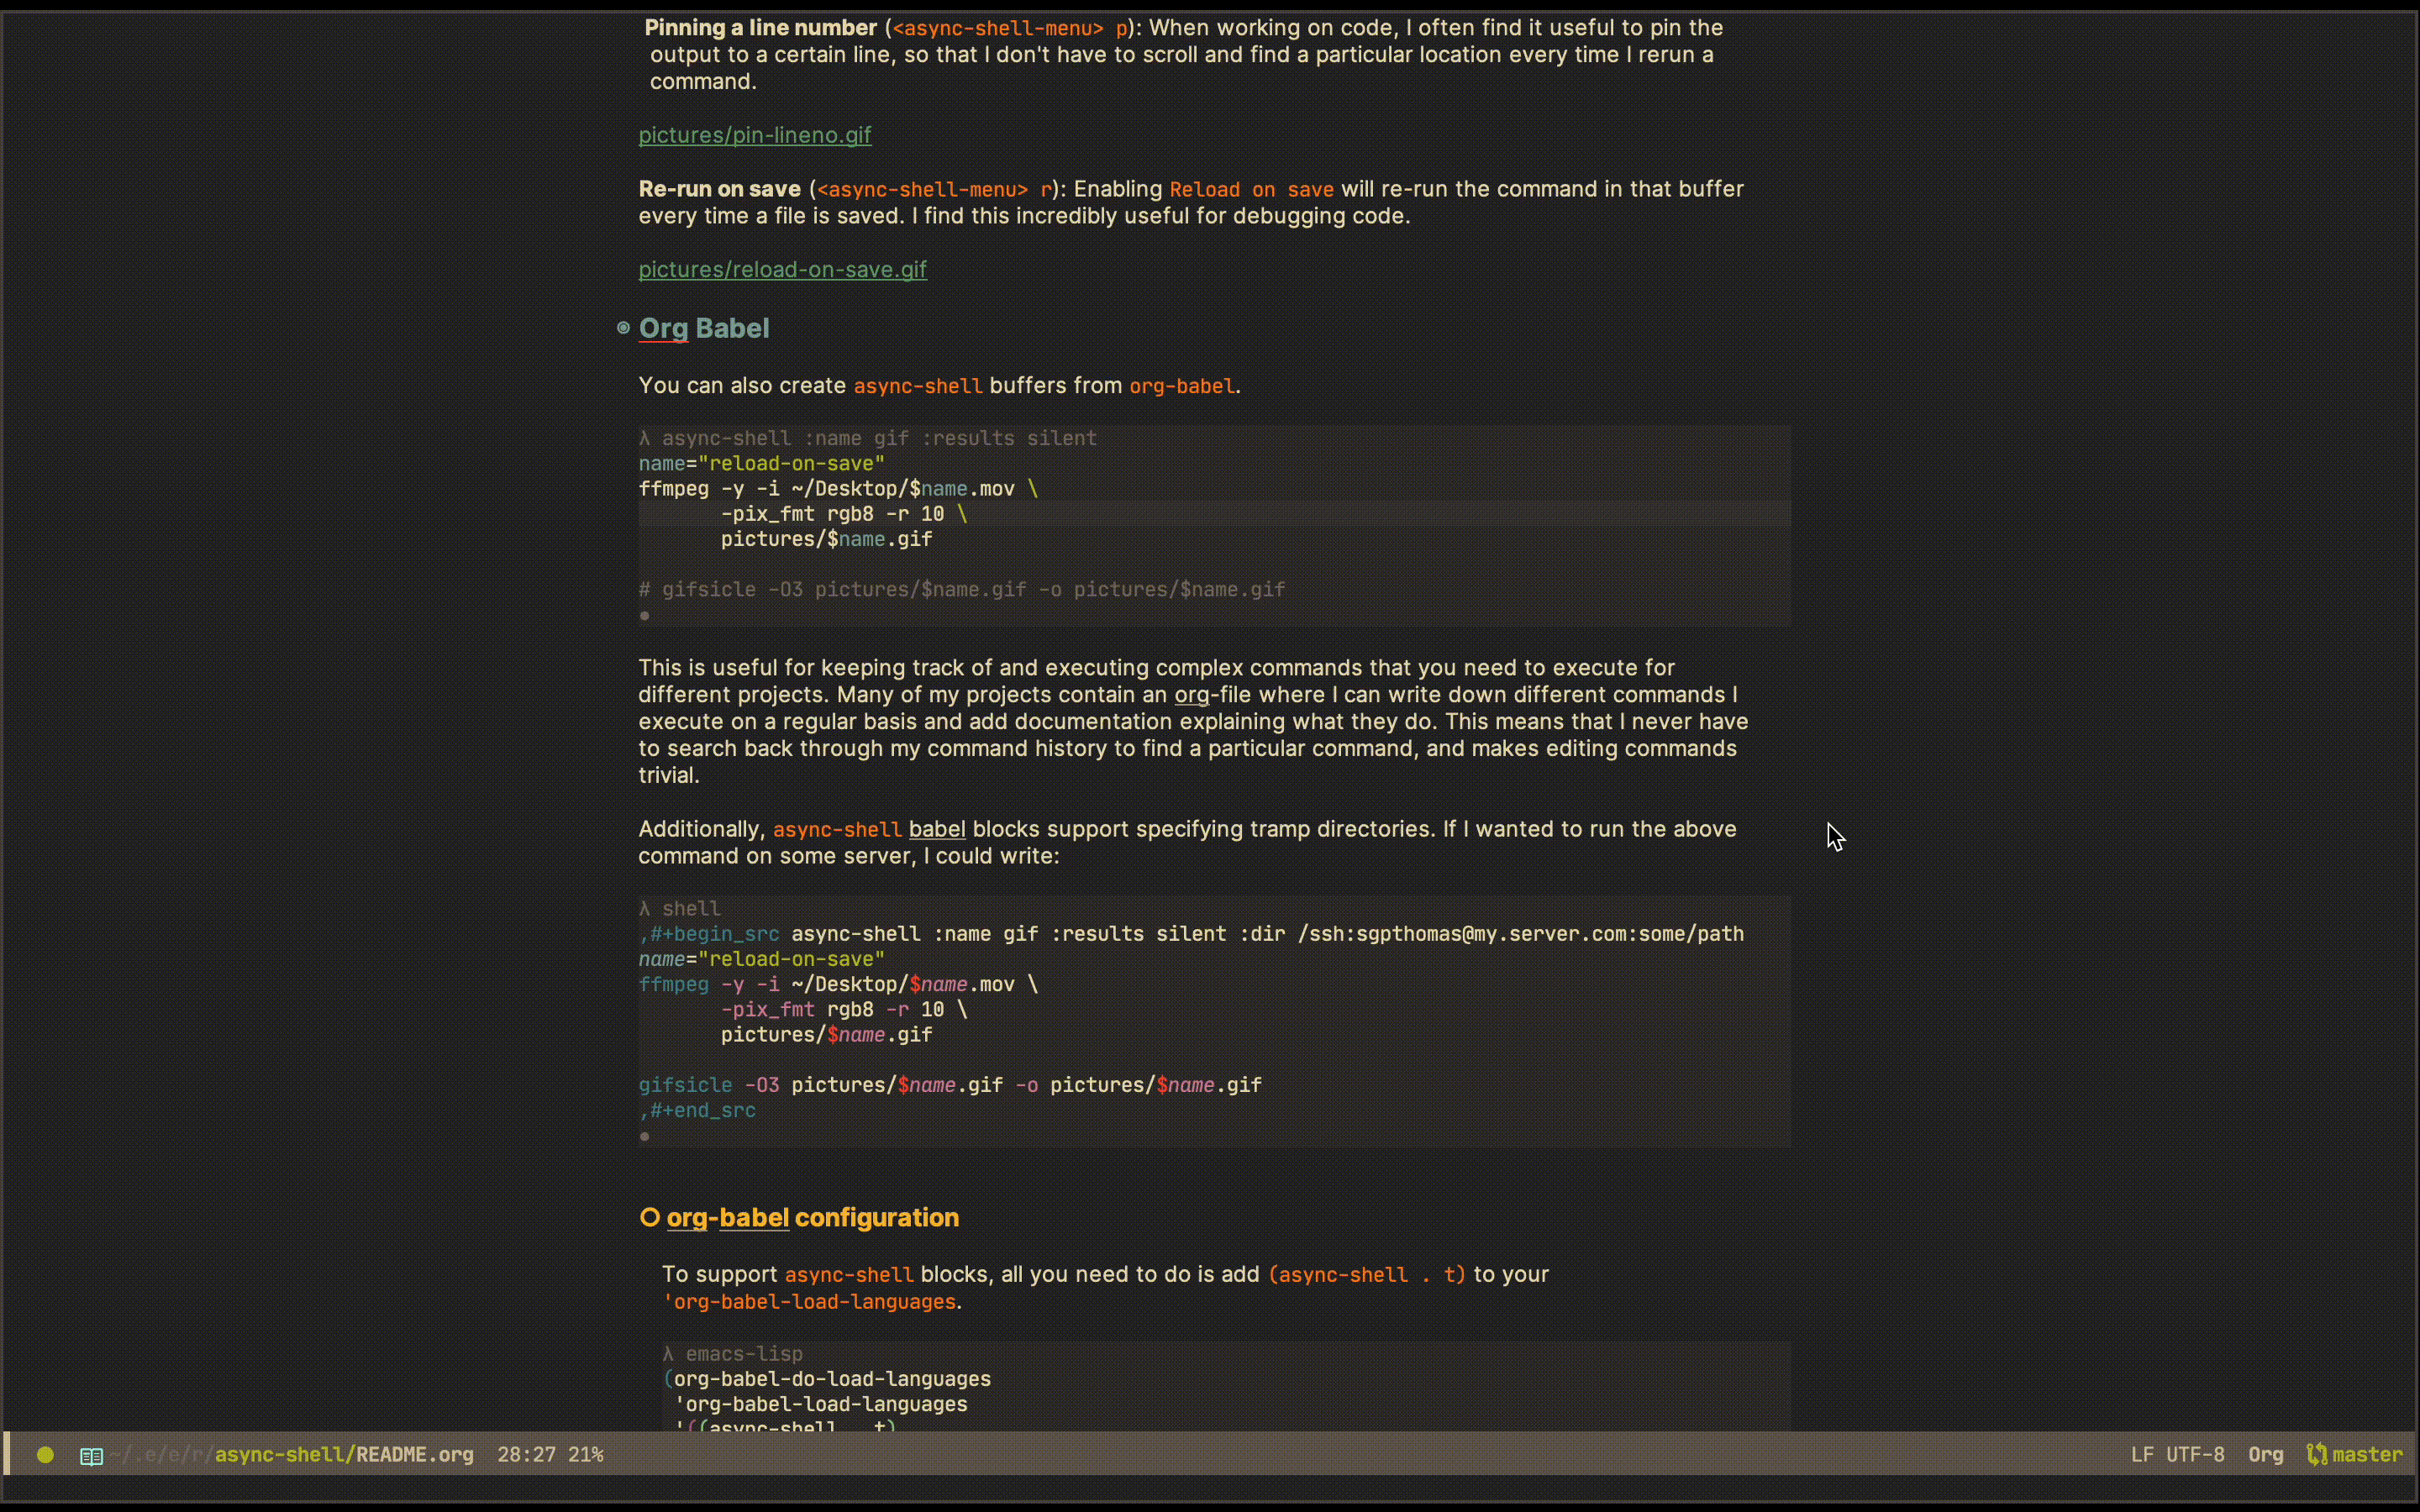Click lambda symbol of async-shell source block
2420x1512 pixels.
click(x=645, y=438)
